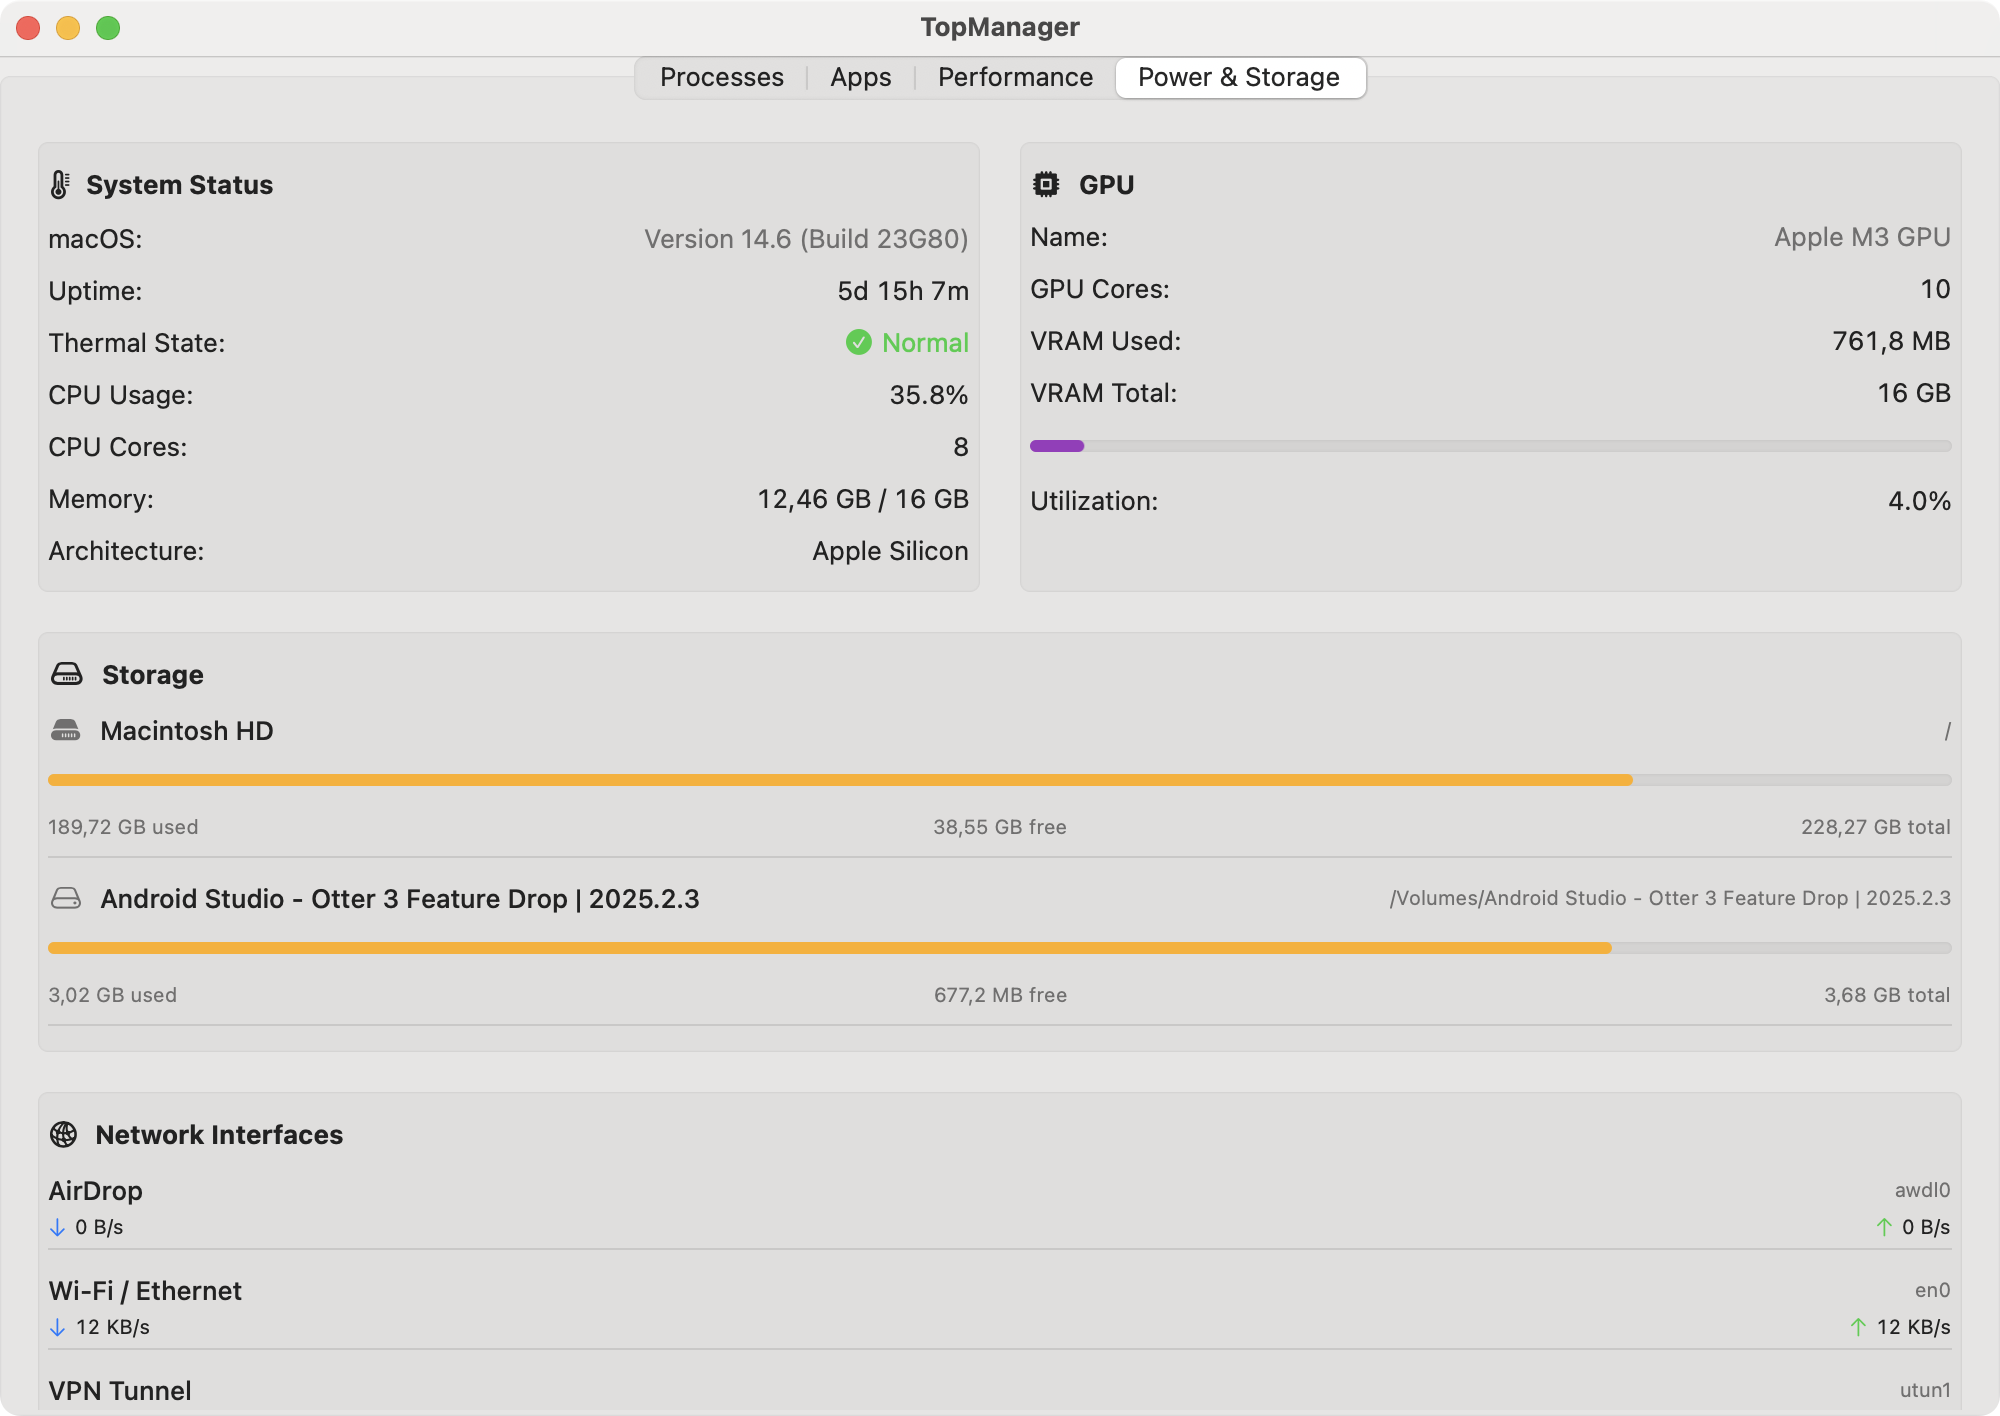Switch to the Performance tab
Screen dimensions: 2000x1416
[x=1015, y=78]
